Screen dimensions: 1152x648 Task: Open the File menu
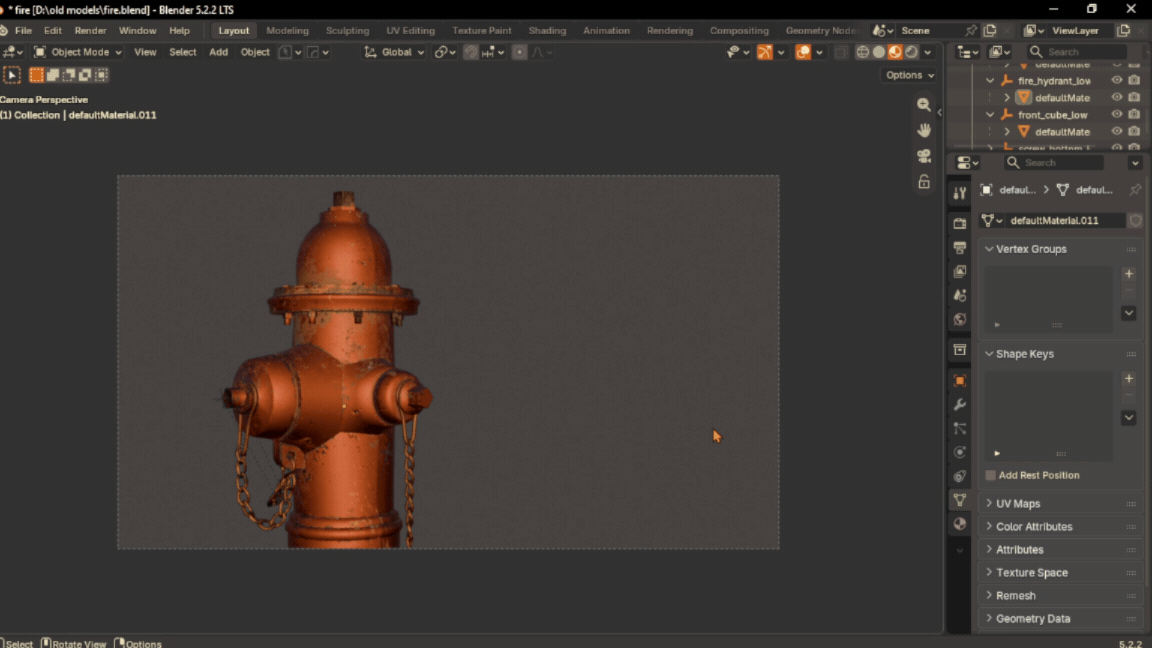click(x=24, y=31)
